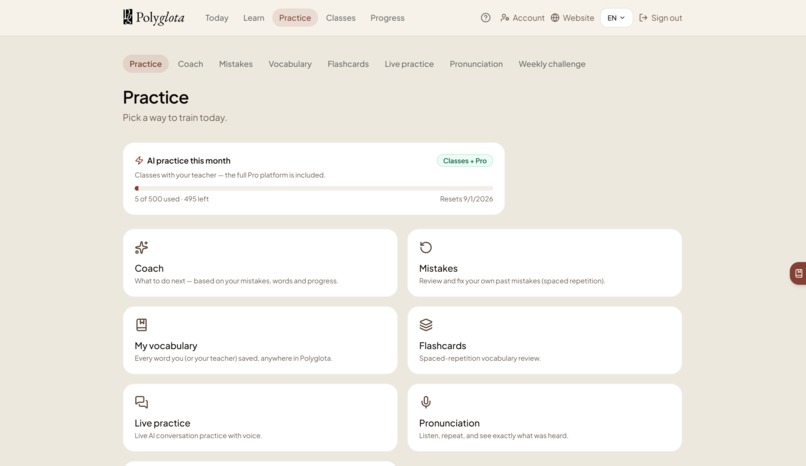Click the Flashcards stacked layers icon
The height and width of the screenshot is (466, 806).
click(426, 325)
